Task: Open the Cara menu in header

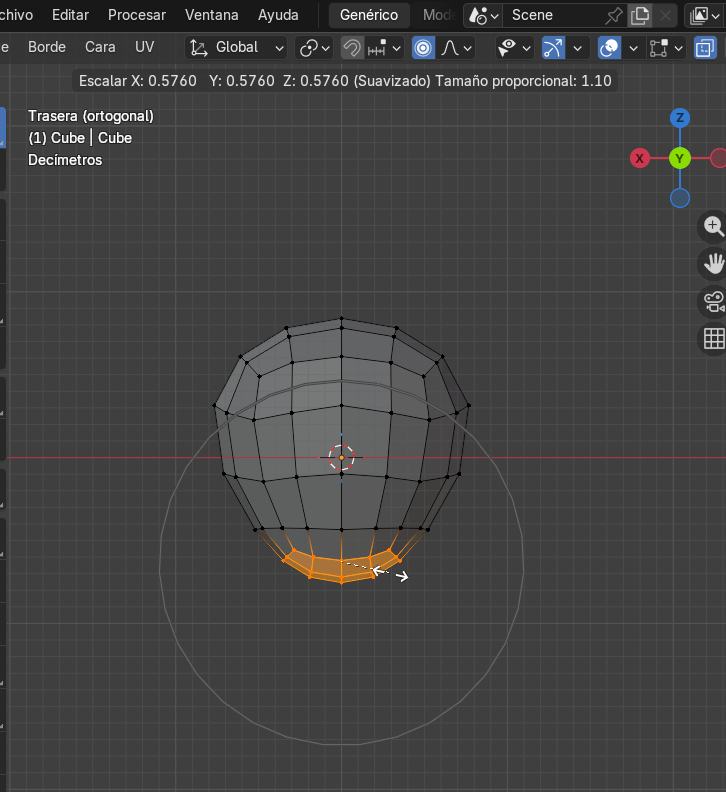Action: (x=100, y=47)
